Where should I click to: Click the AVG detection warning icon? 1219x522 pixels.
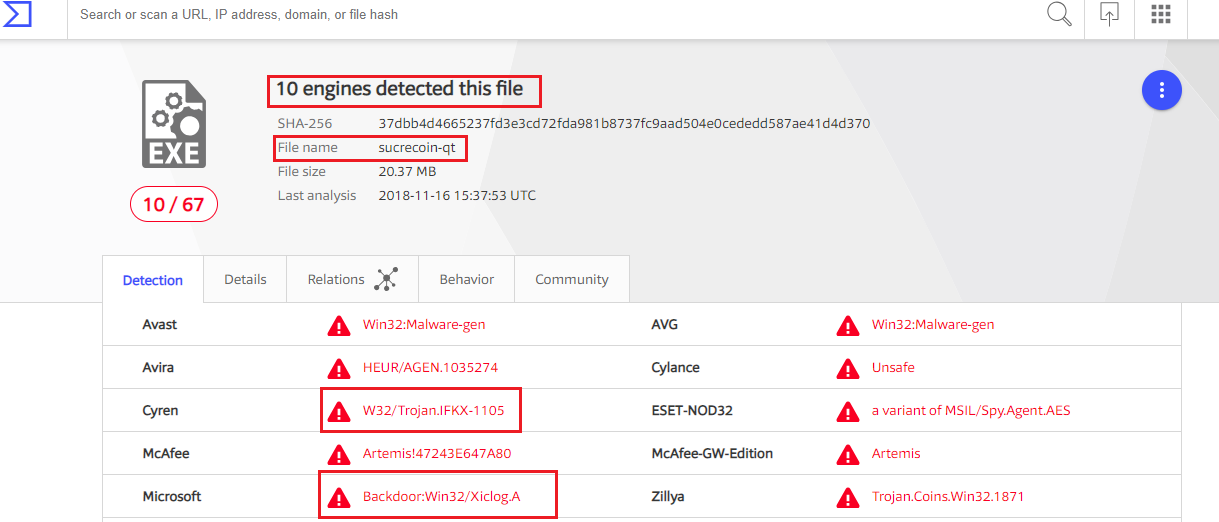848,325
